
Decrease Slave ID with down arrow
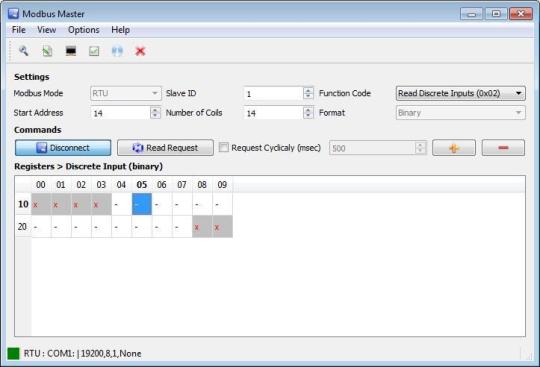(308, 96)
